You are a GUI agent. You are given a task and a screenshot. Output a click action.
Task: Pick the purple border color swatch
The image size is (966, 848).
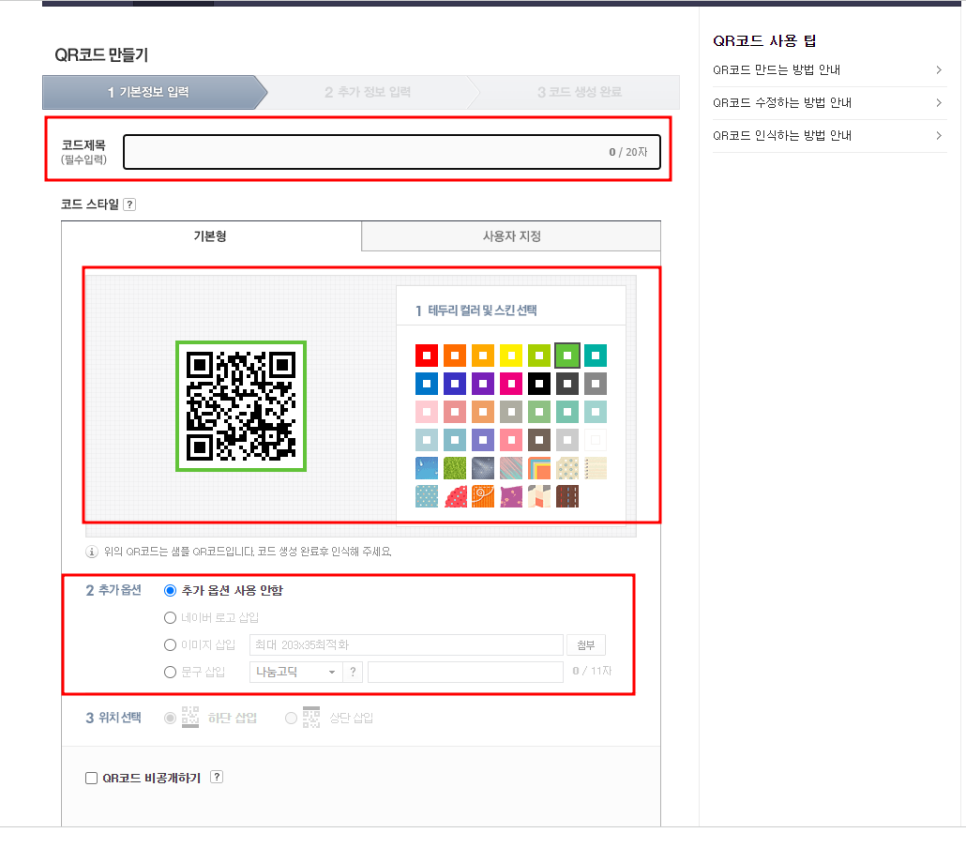483,384
